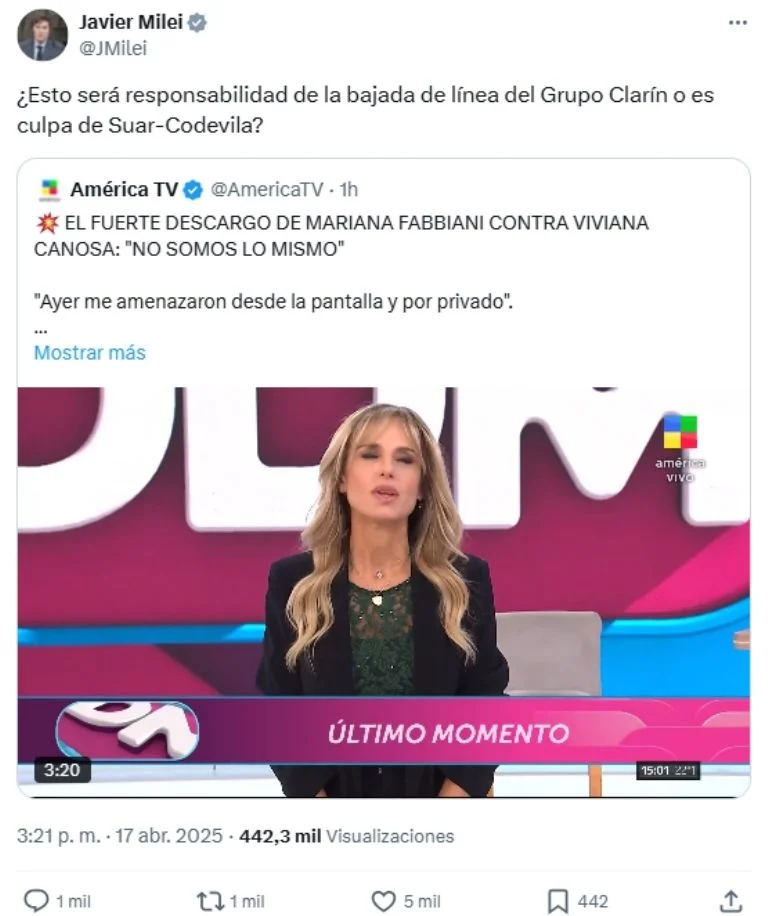Play the embedded América TV video
This screenshot has height=916, width=768.
click(383, 591)
